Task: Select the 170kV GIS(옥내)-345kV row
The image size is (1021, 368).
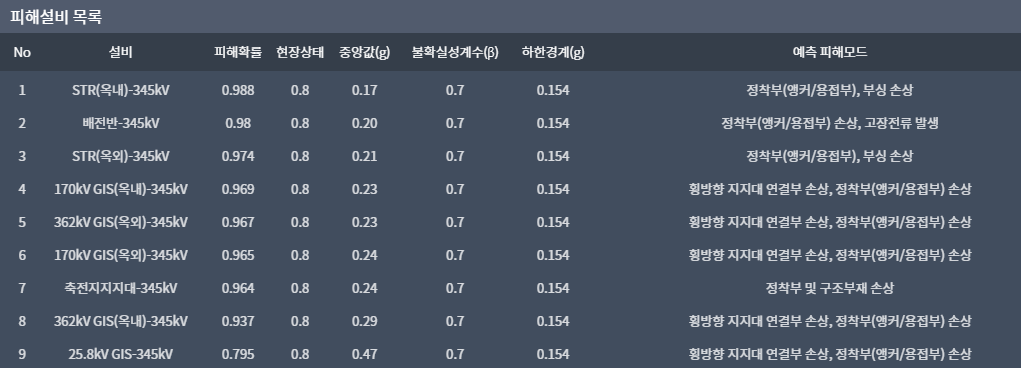Action: [x=510, y=189]
